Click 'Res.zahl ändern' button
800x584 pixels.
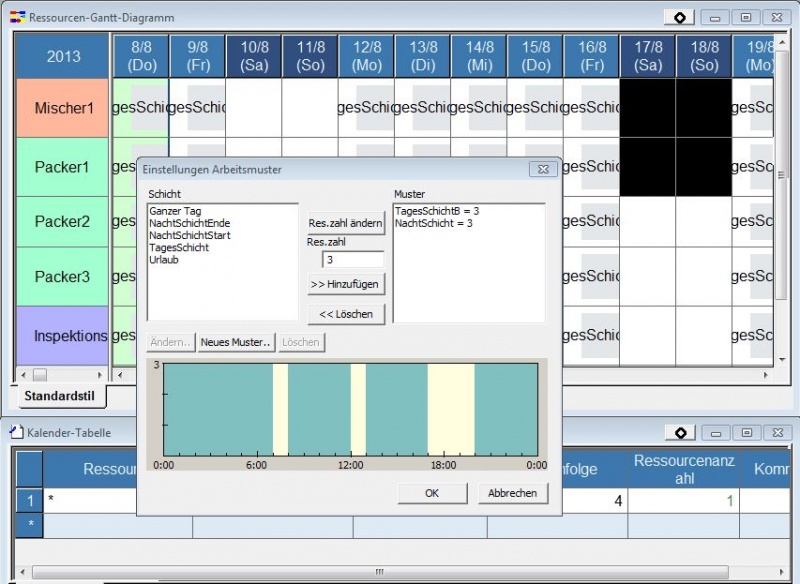346,223
